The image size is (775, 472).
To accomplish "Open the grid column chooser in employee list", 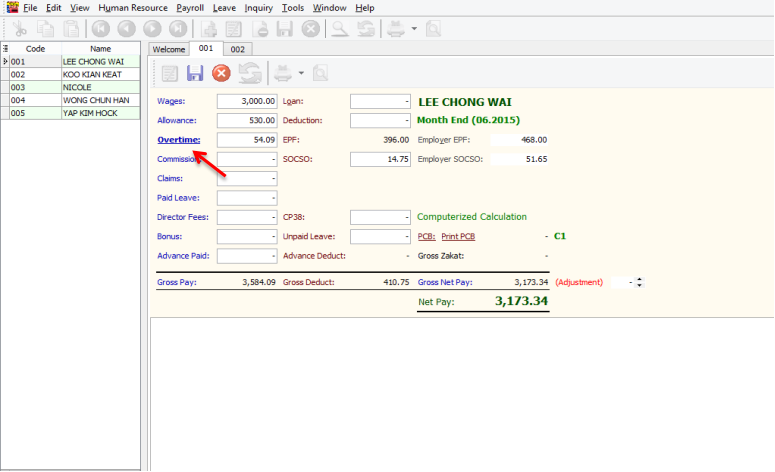I will (6, 48).
